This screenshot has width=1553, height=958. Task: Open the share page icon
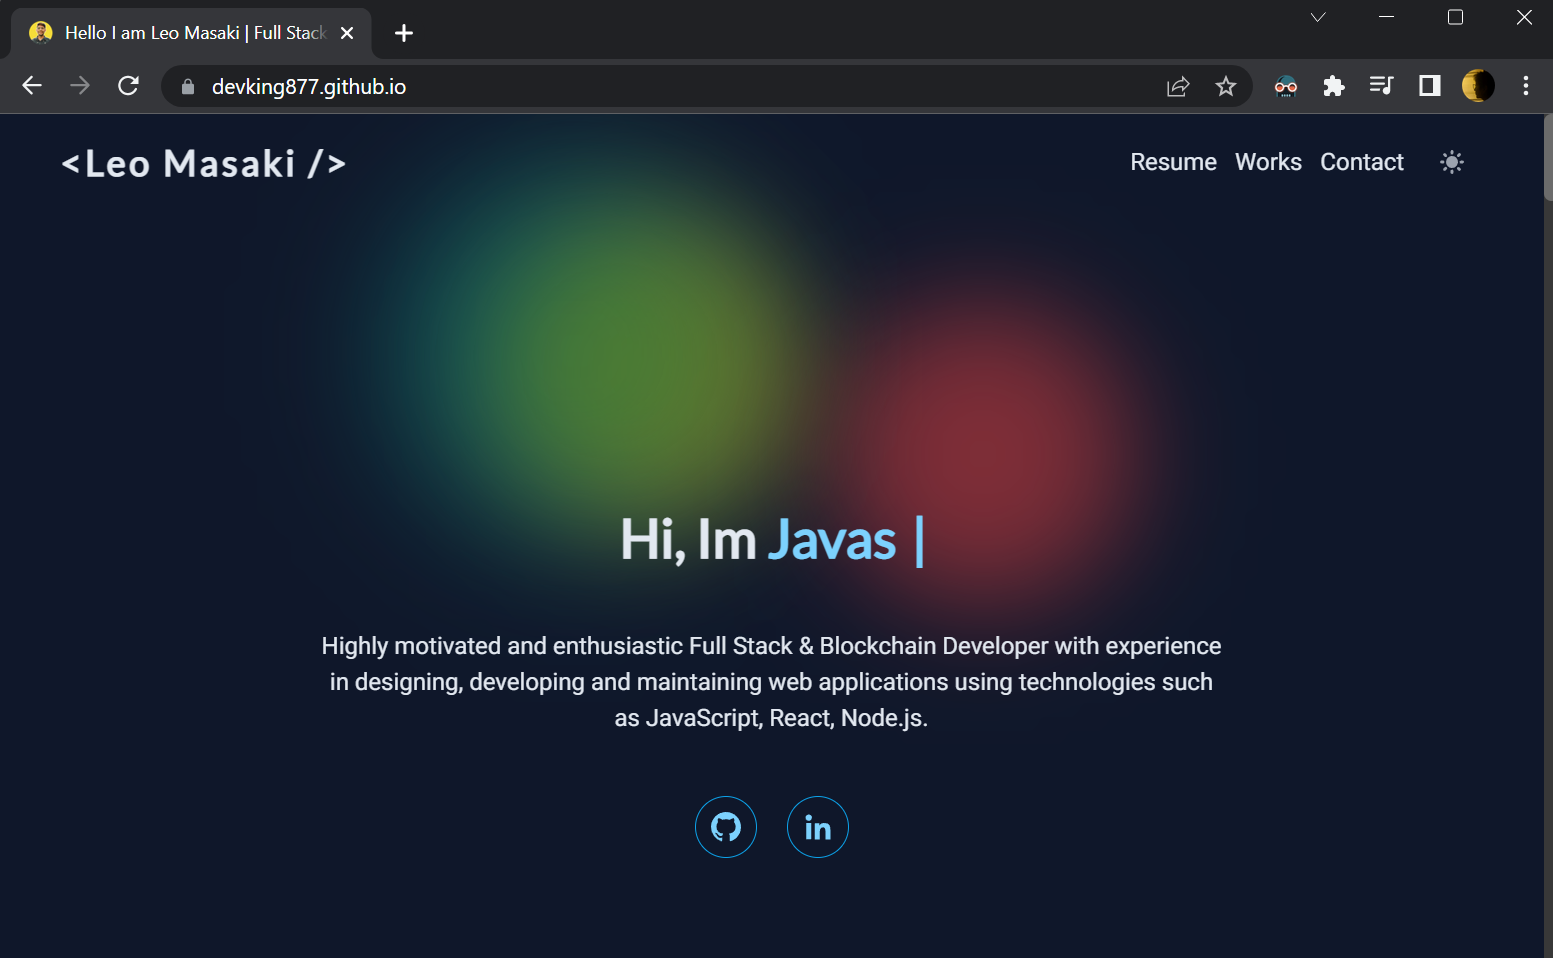[1178, 86]
